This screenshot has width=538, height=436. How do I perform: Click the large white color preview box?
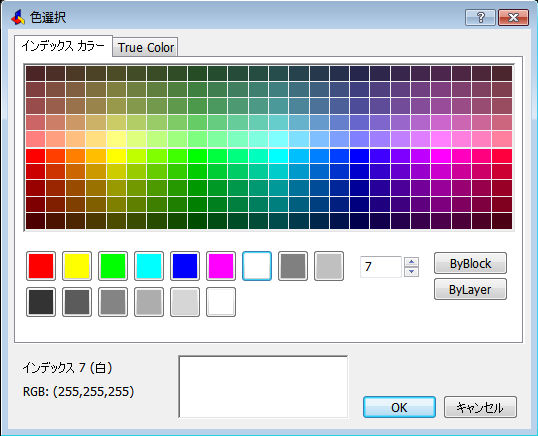pyautogui.click(x=263, y=387)
